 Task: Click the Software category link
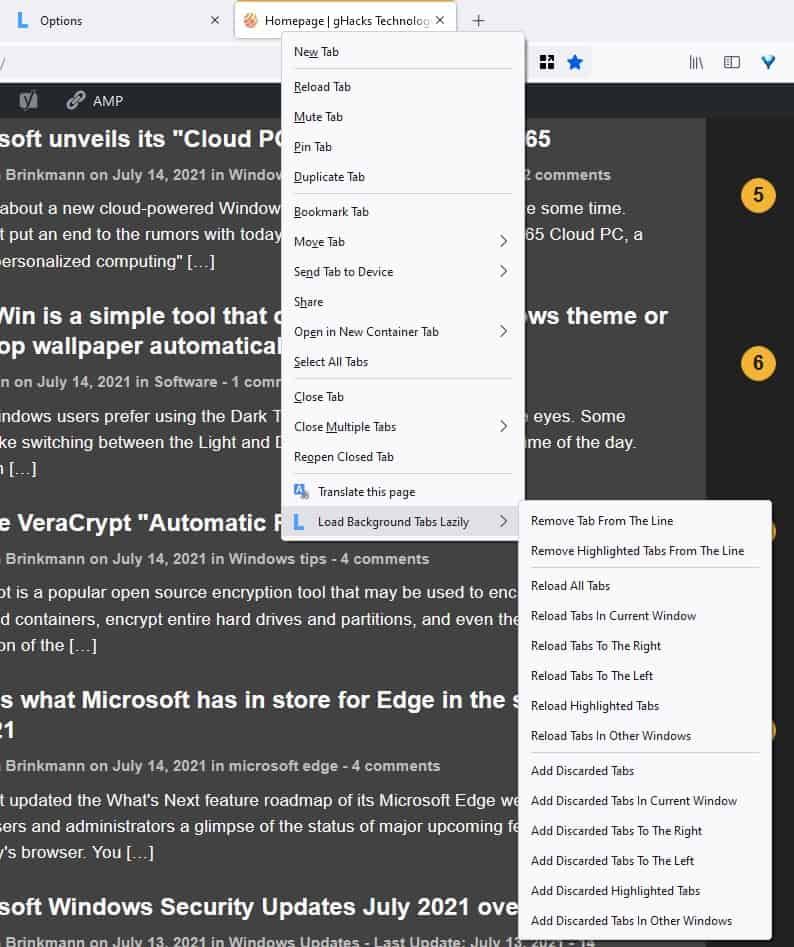(185, 382)
